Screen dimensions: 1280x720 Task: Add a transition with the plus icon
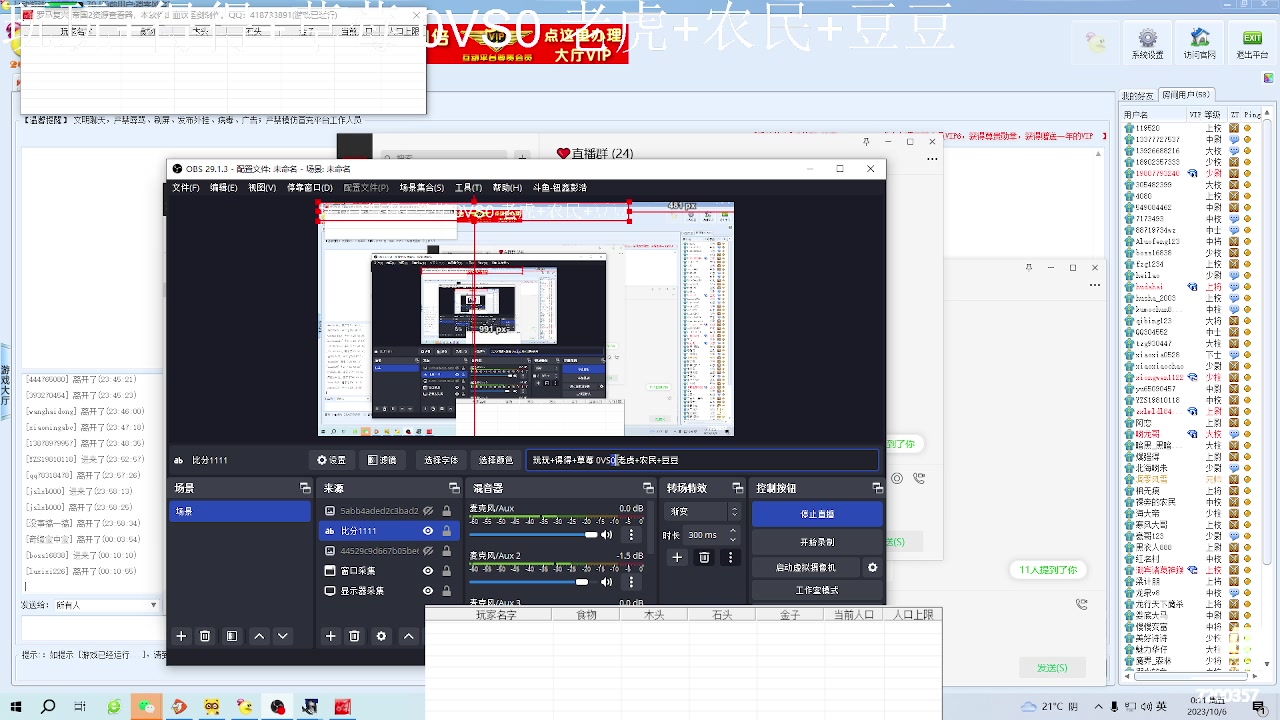[677, 558]
